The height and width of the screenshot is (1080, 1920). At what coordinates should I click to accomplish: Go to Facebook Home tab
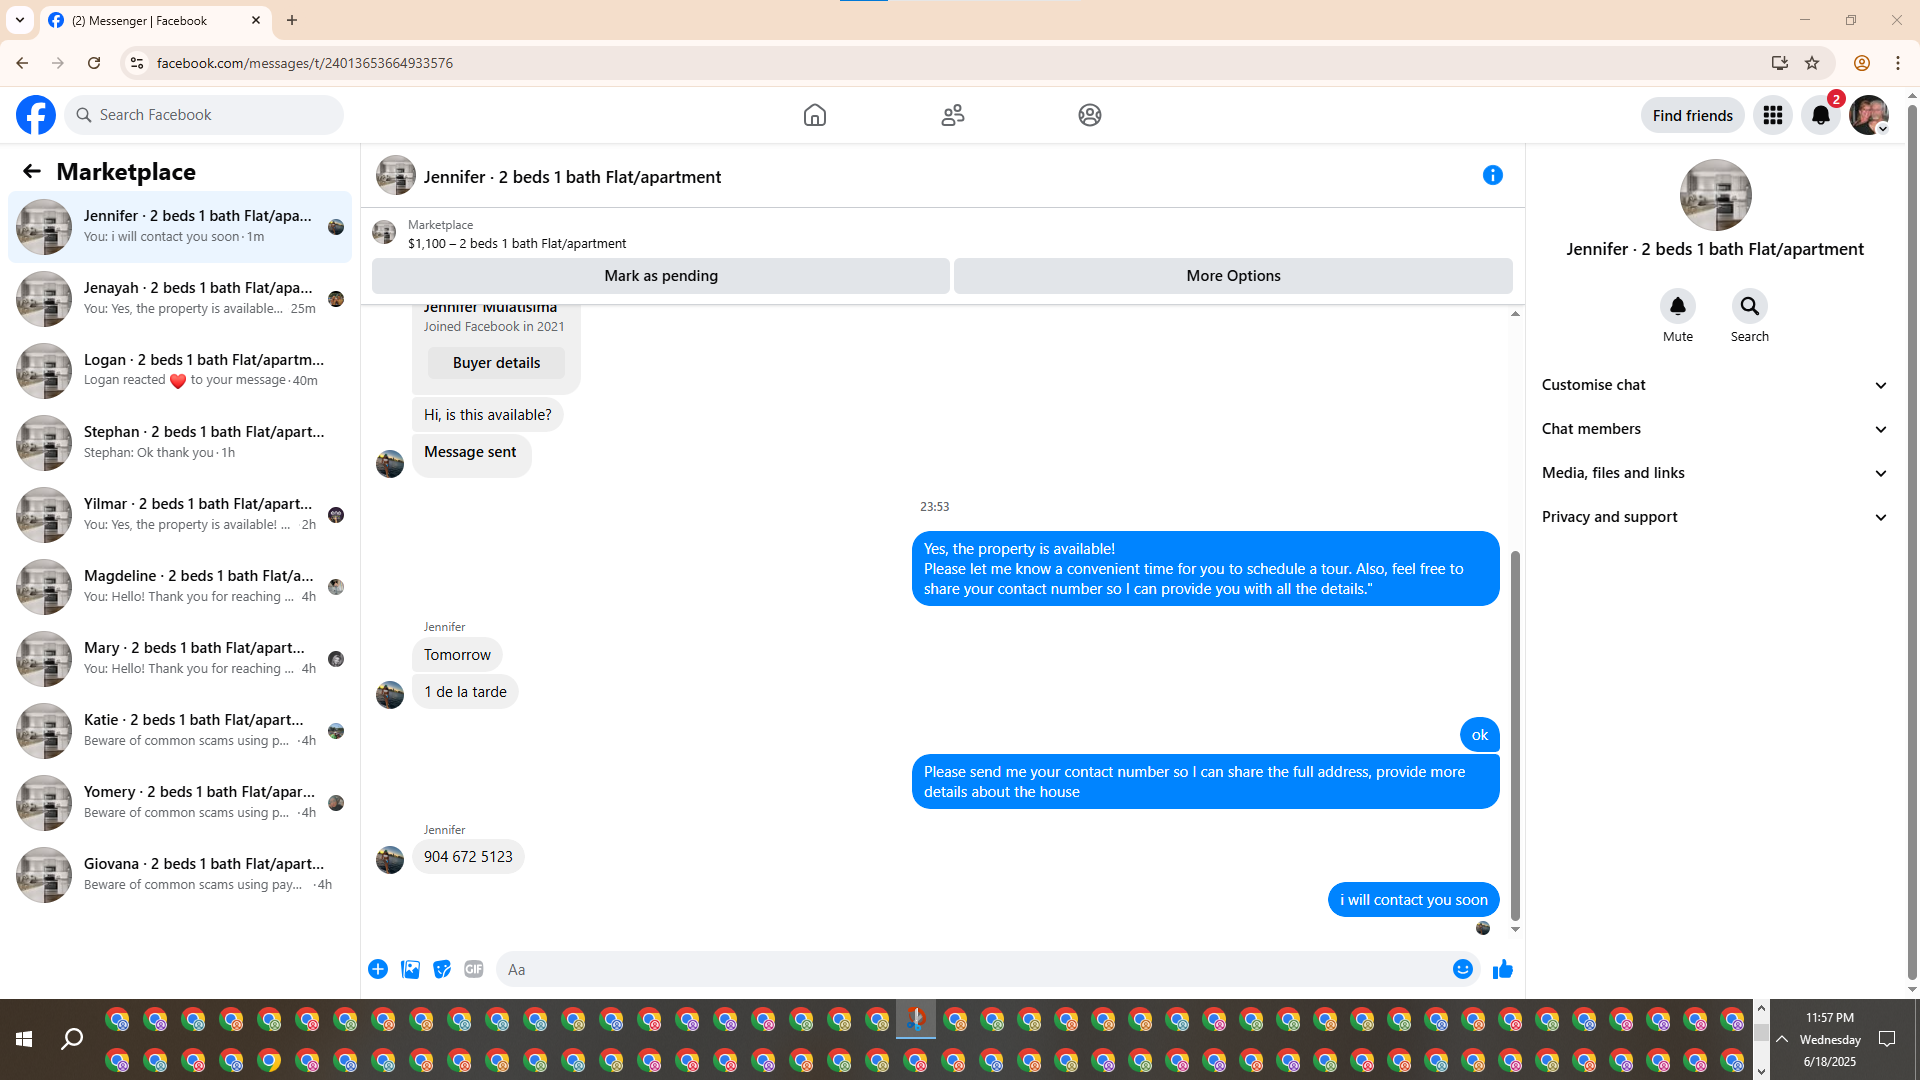pyautogui.click(x=814, y=115)
